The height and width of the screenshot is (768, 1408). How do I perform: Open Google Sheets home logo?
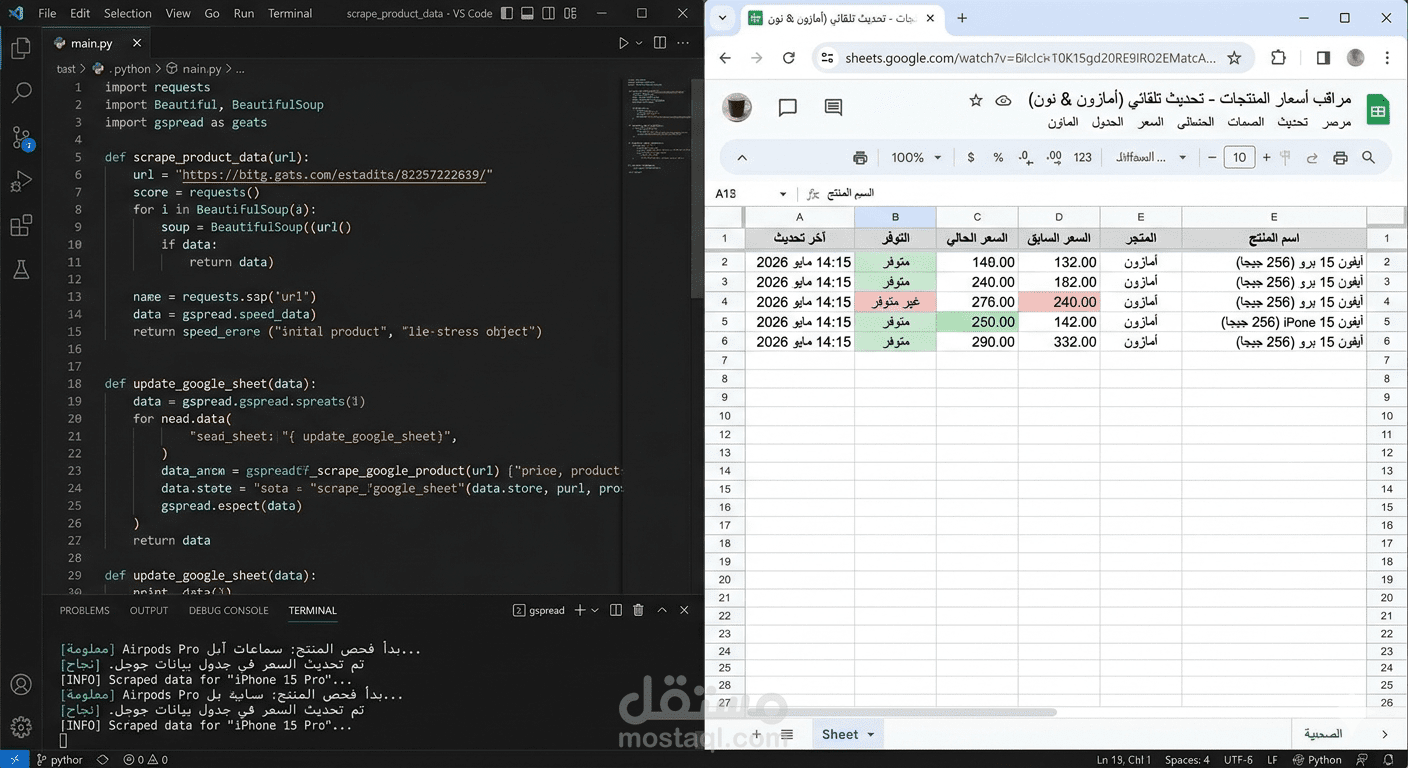click(x=1378, y=110)
